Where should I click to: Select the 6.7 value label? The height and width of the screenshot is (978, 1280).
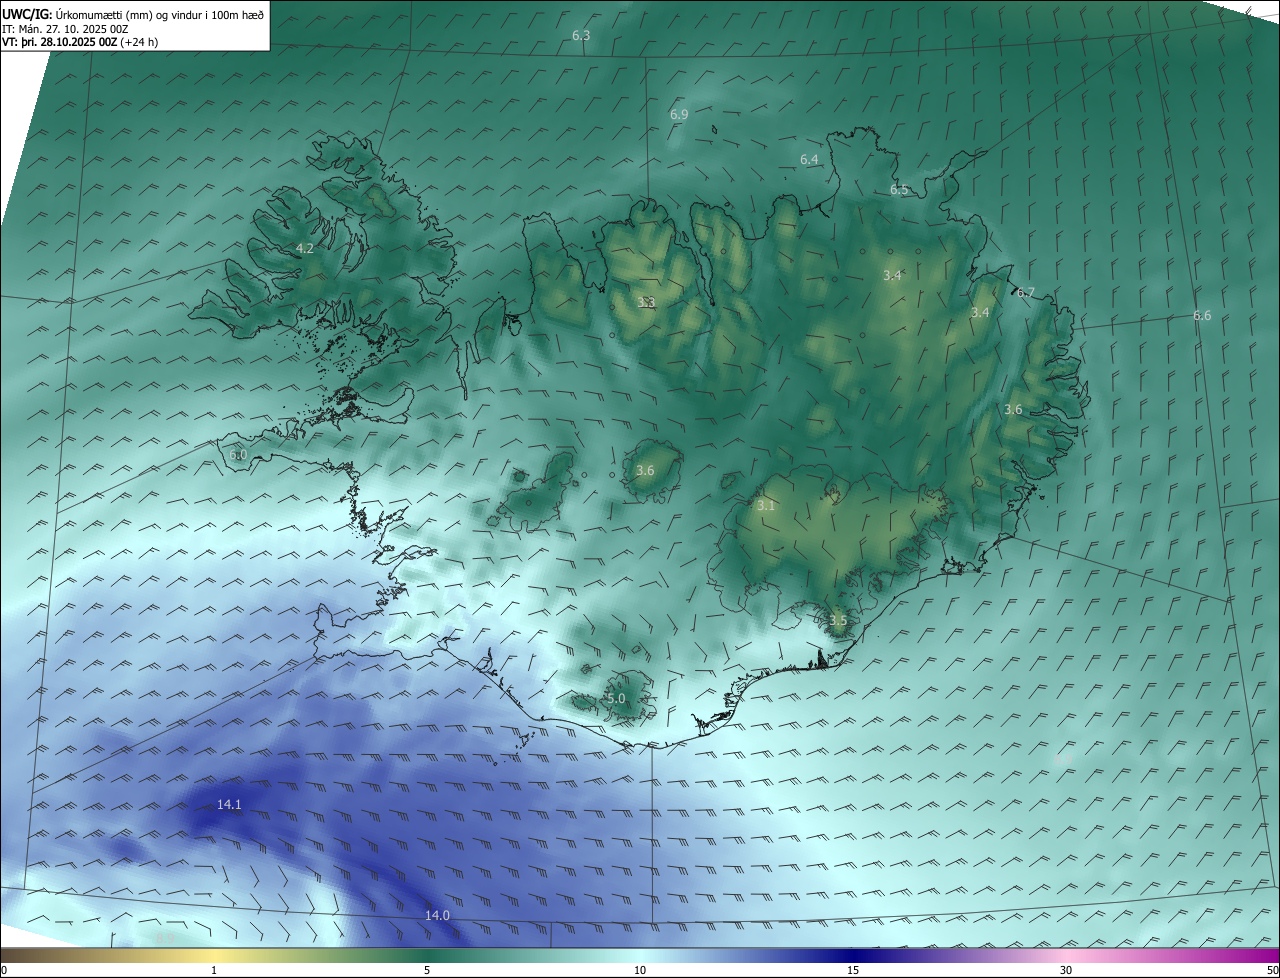pyautogui.click(x=1025, y=293)
